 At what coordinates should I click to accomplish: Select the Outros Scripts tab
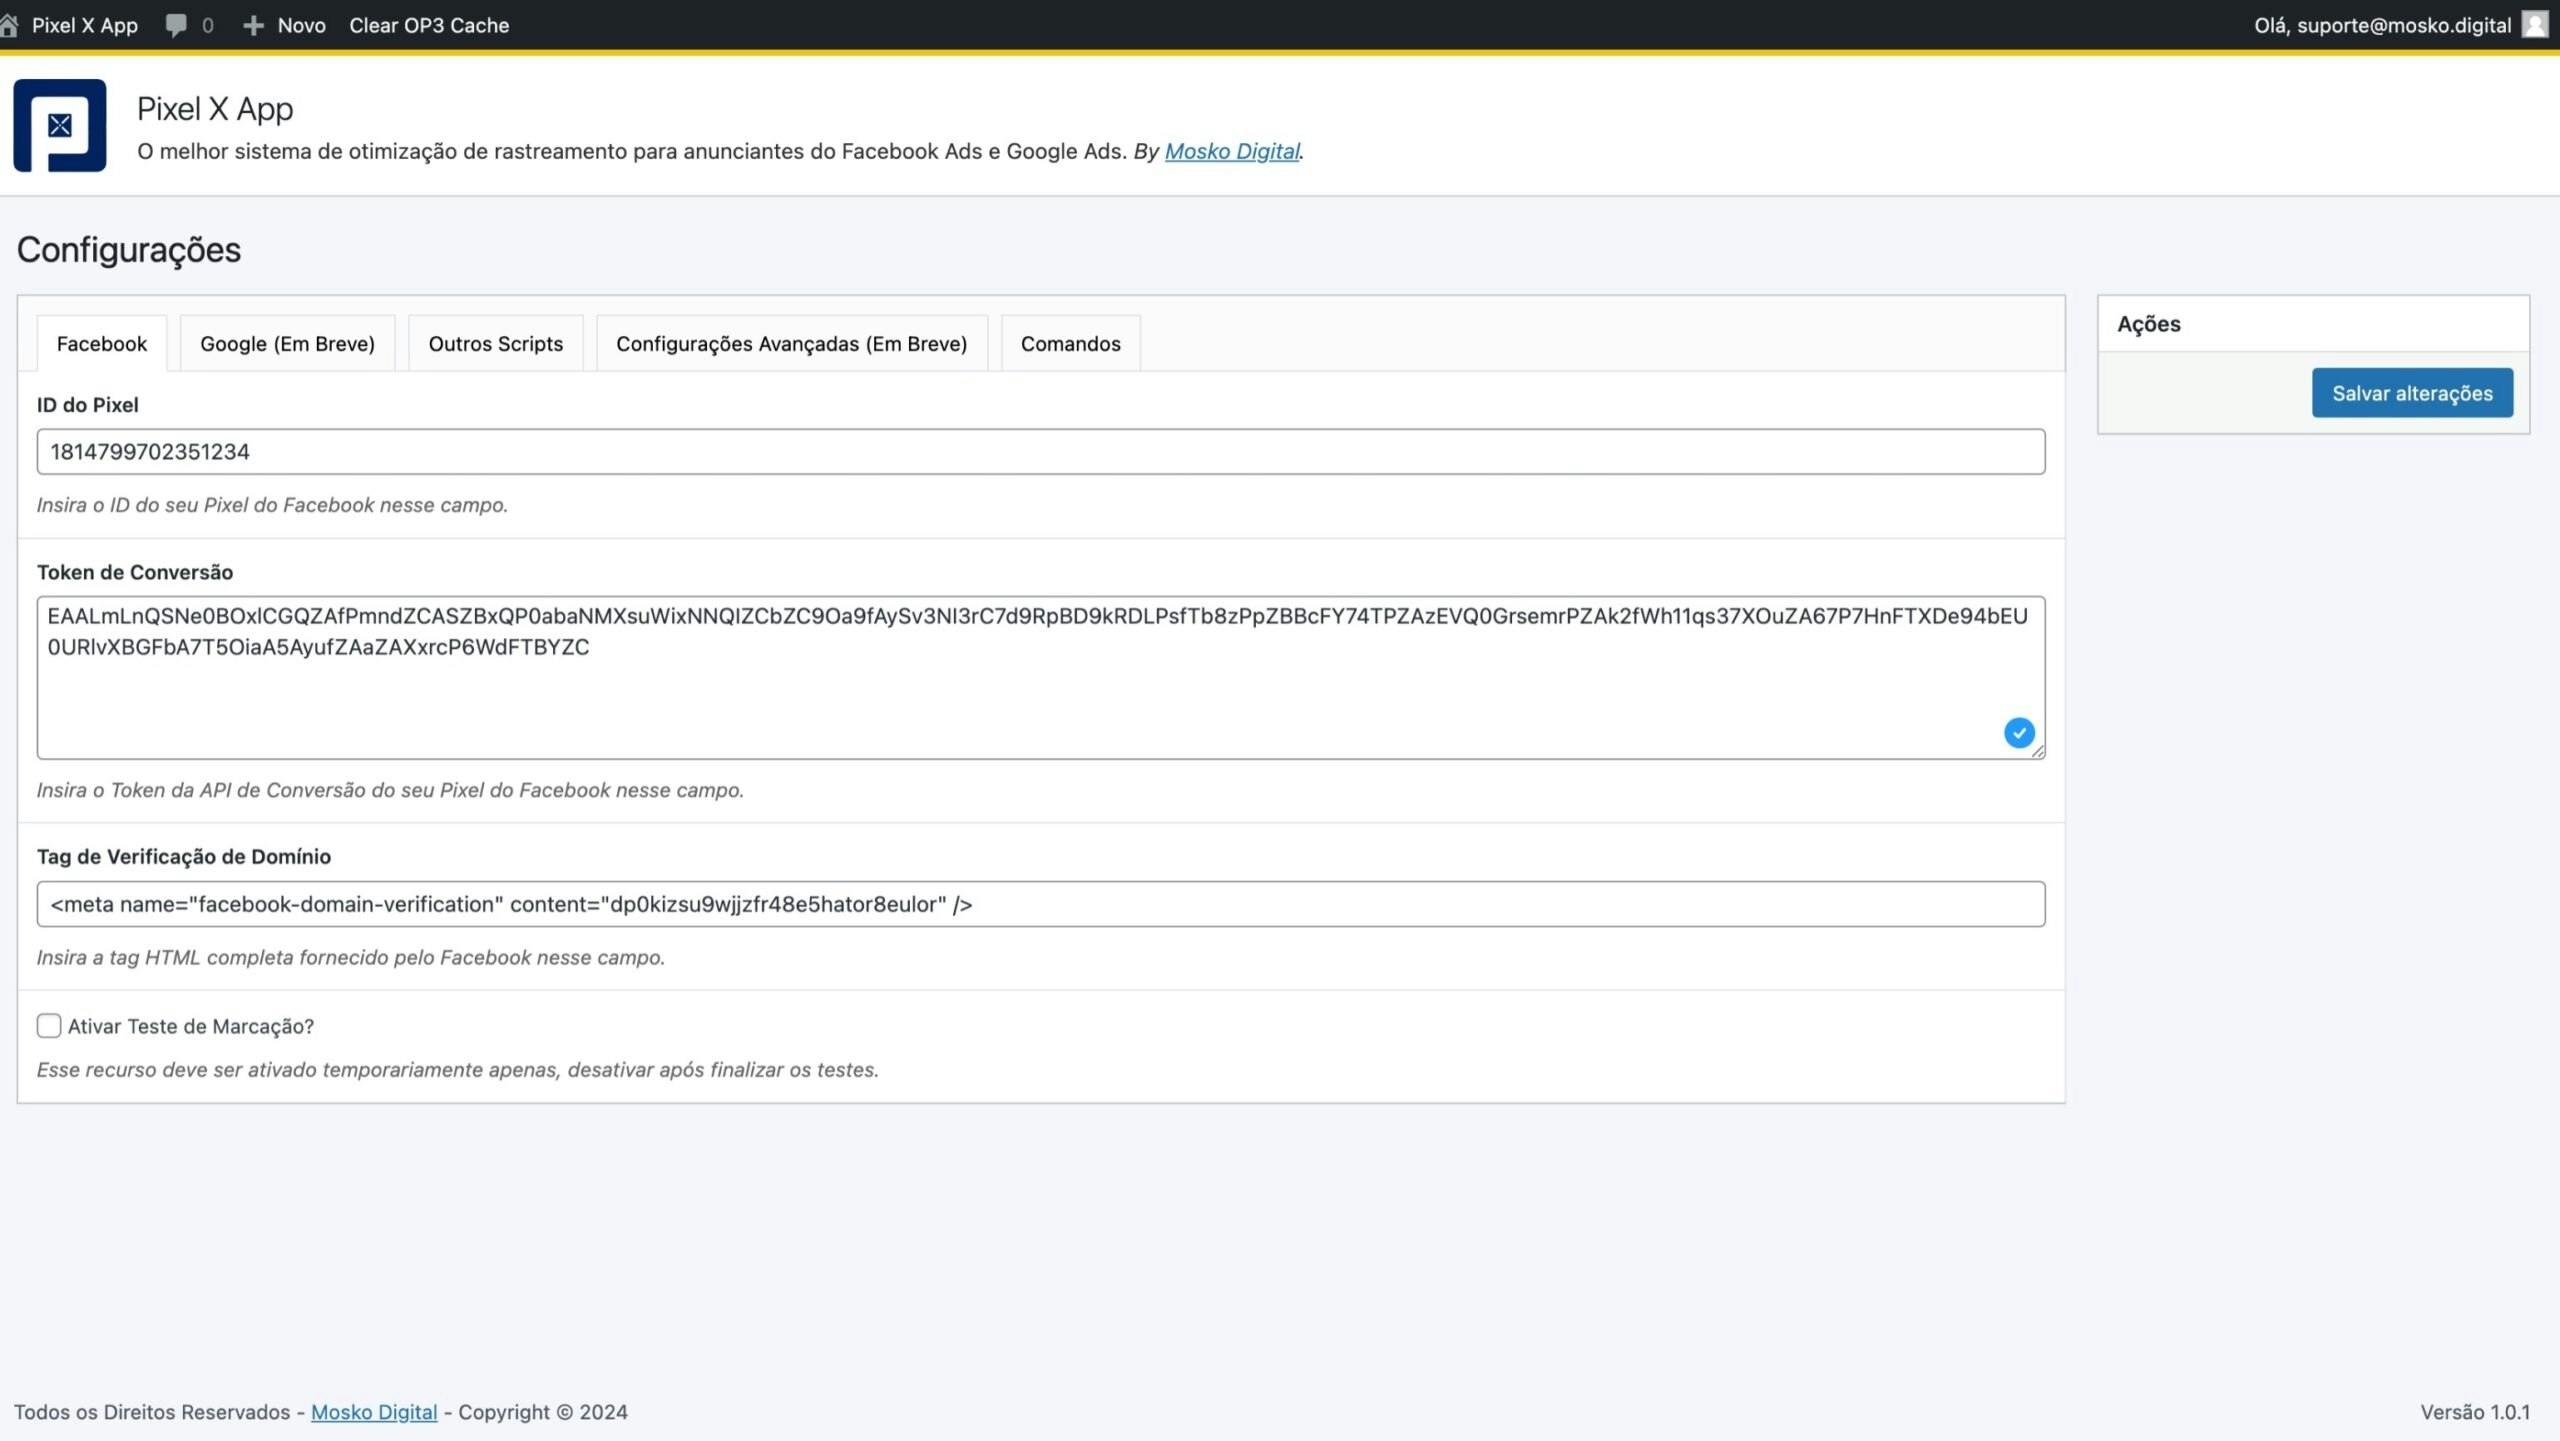click(x=496, y=344)
